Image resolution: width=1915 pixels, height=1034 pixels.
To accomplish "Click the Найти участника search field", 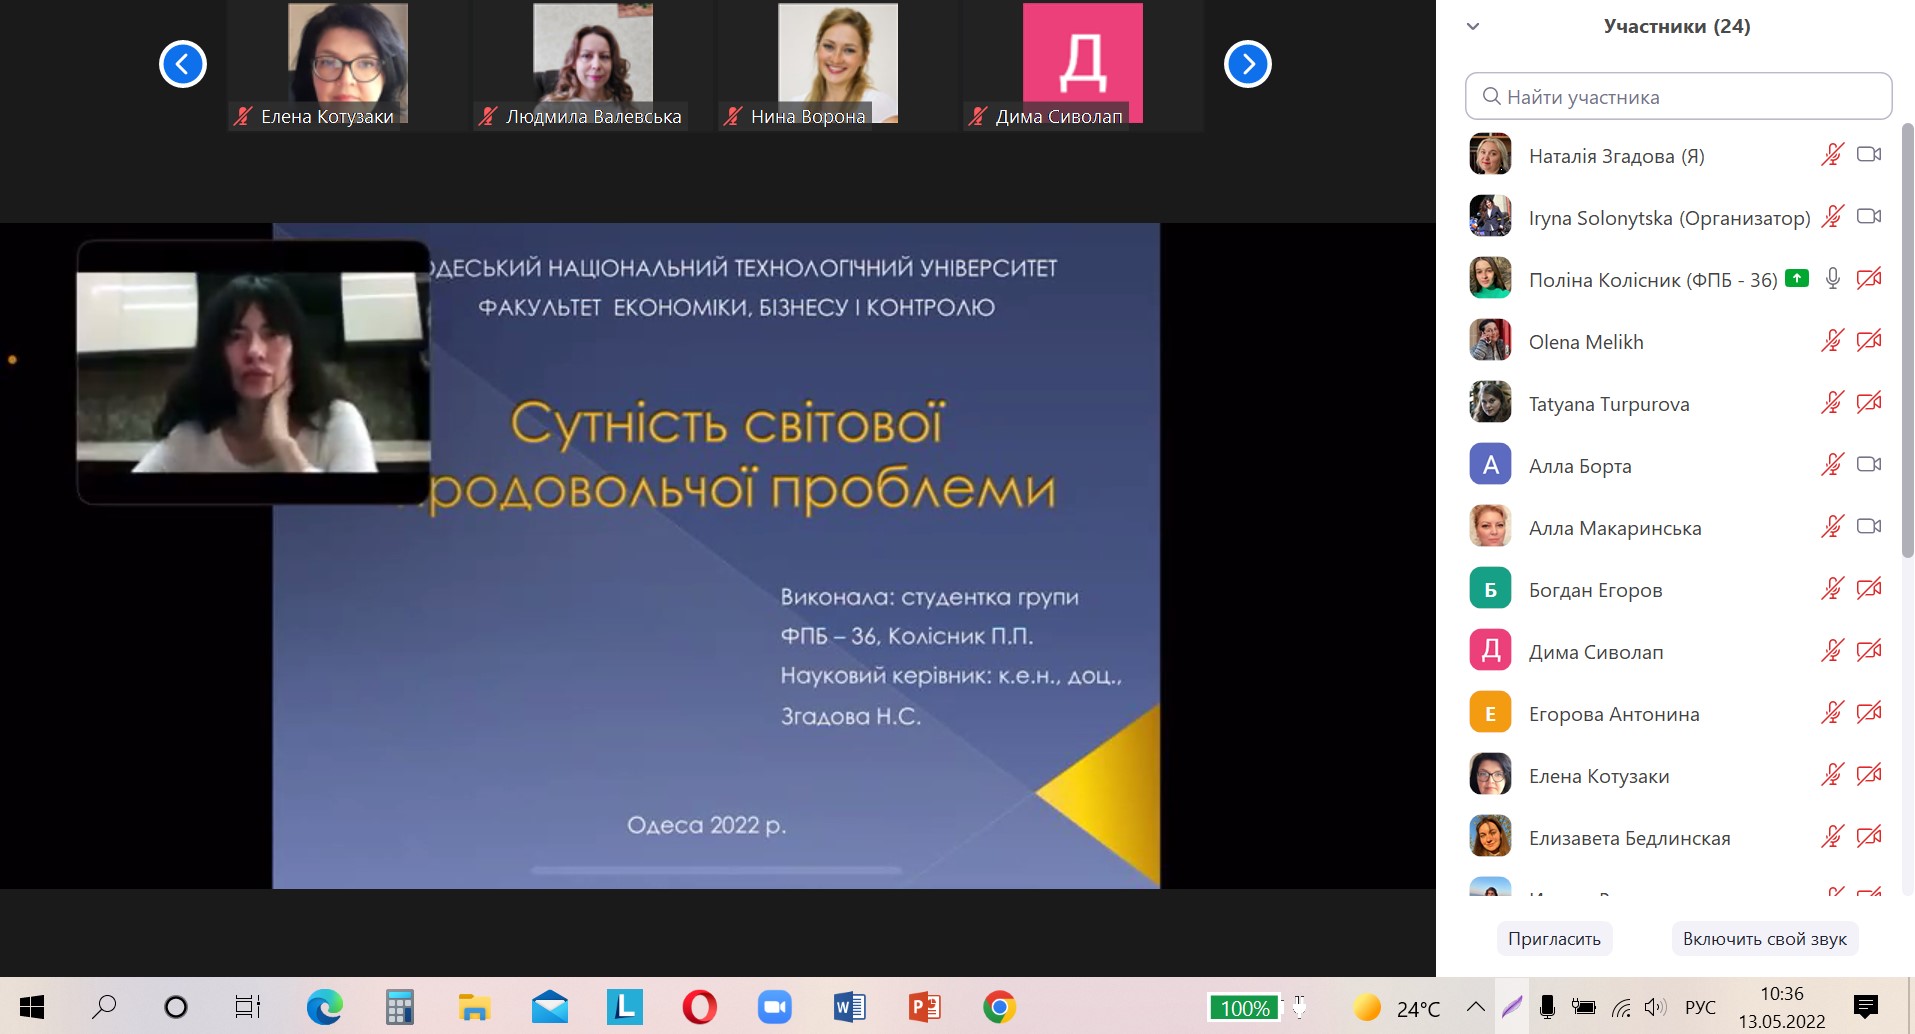I will pos(1678,97).
